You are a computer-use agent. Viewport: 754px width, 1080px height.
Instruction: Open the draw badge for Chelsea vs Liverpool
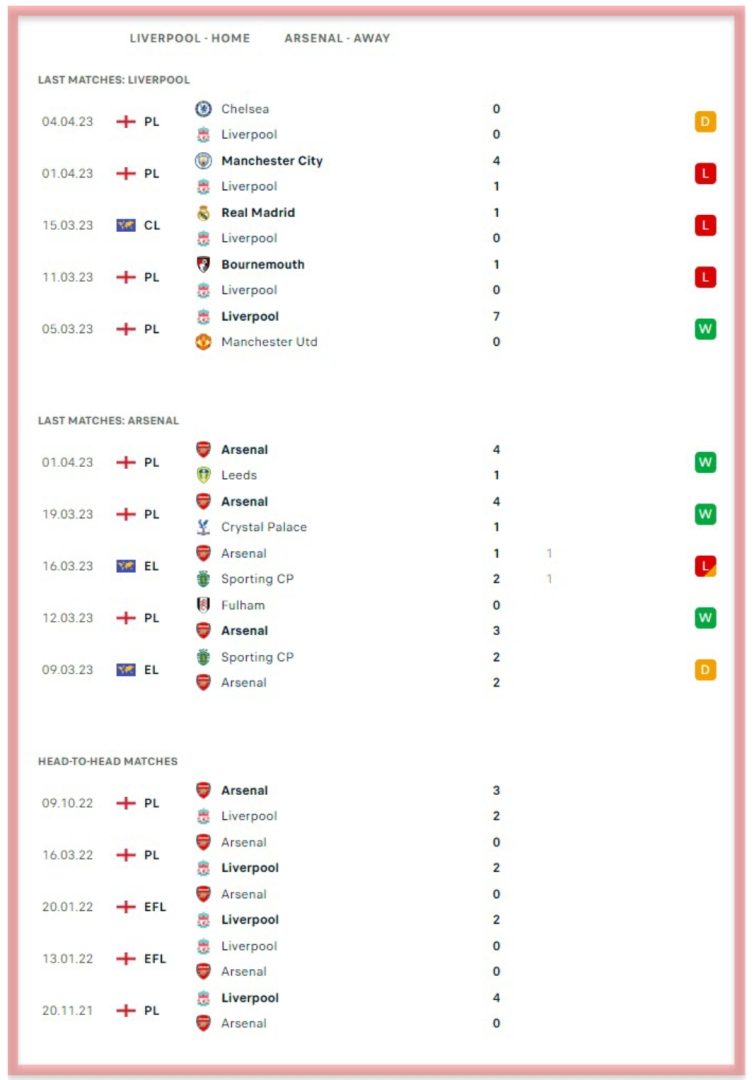pyautogui.click(x=705, y=122)
